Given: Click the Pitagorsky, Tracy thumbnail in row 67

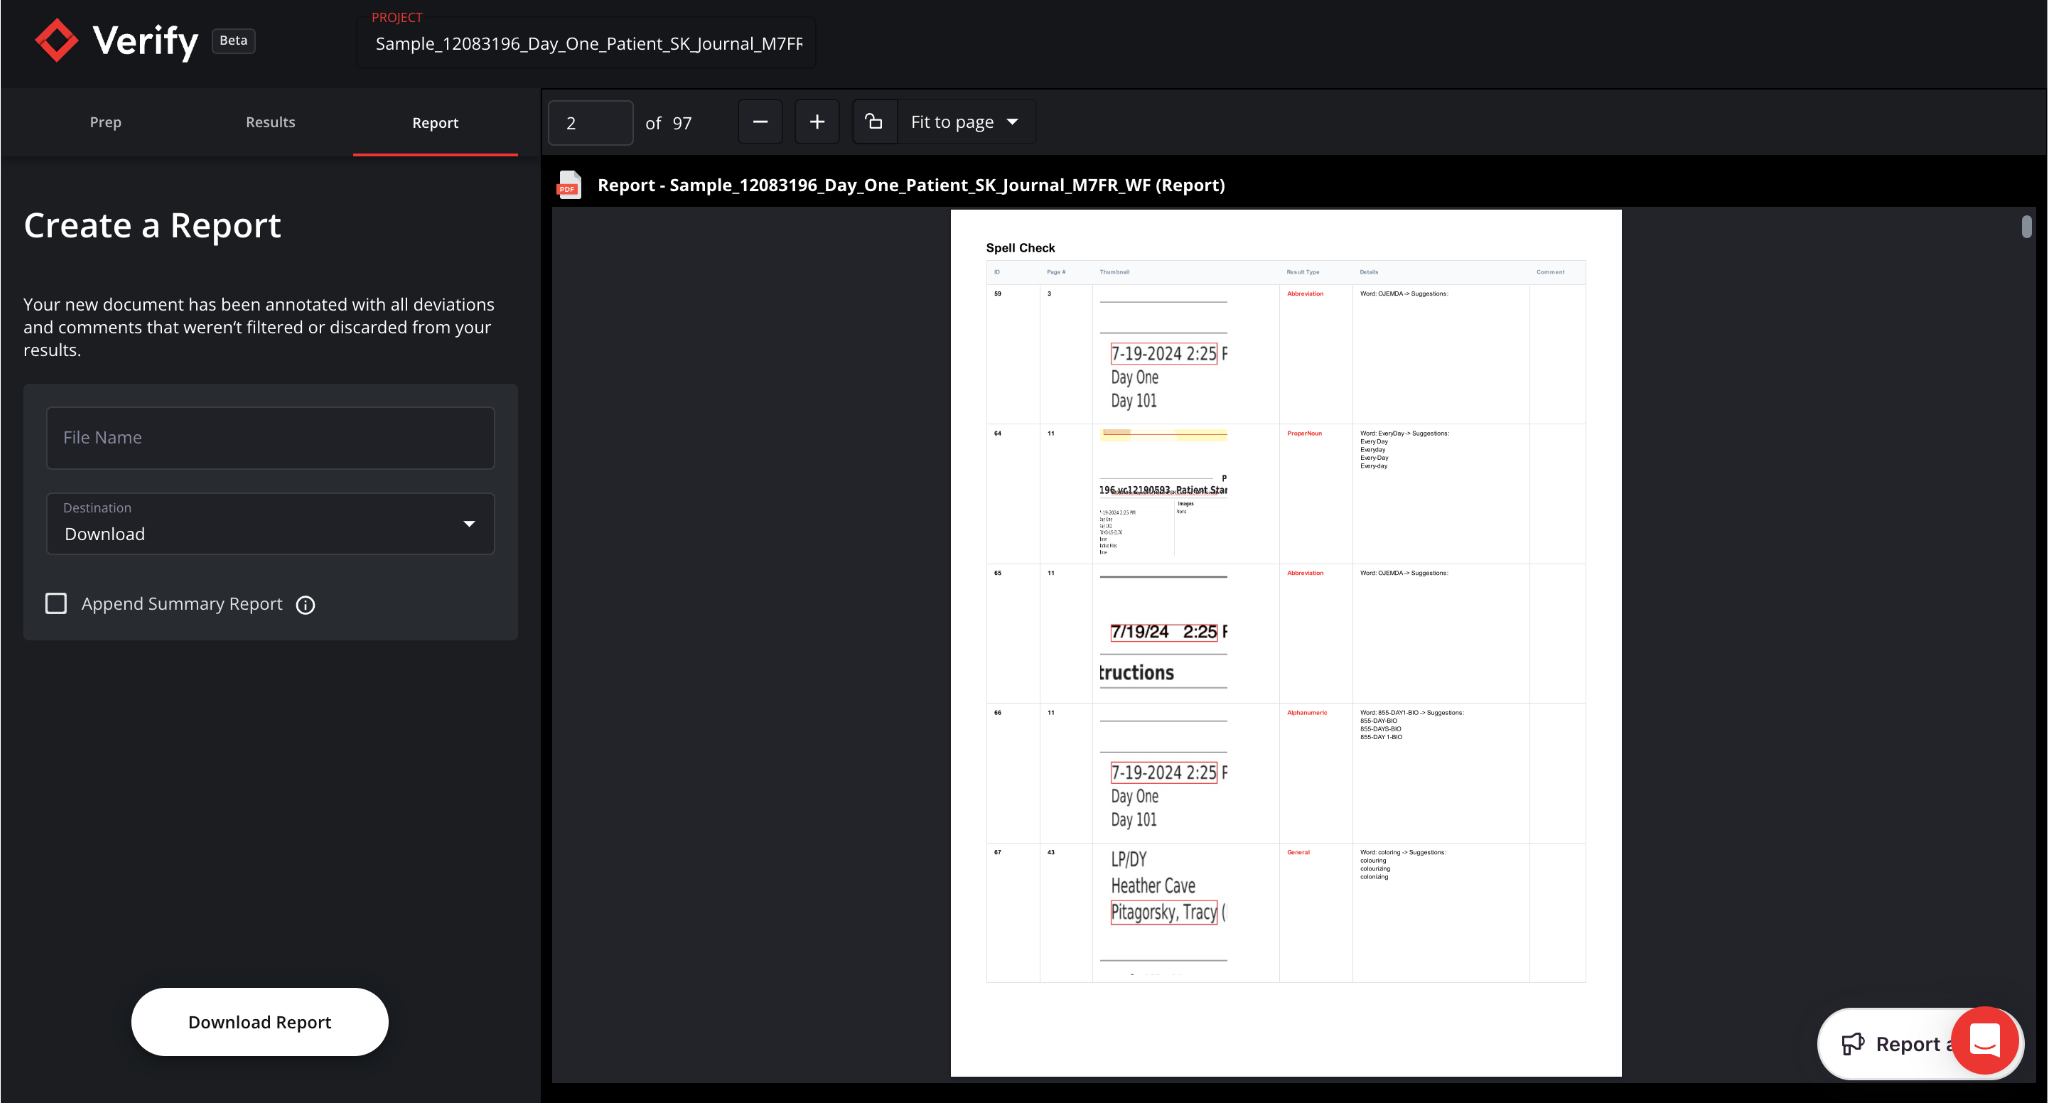Looking at the screenshot, I should (1163, 912).
